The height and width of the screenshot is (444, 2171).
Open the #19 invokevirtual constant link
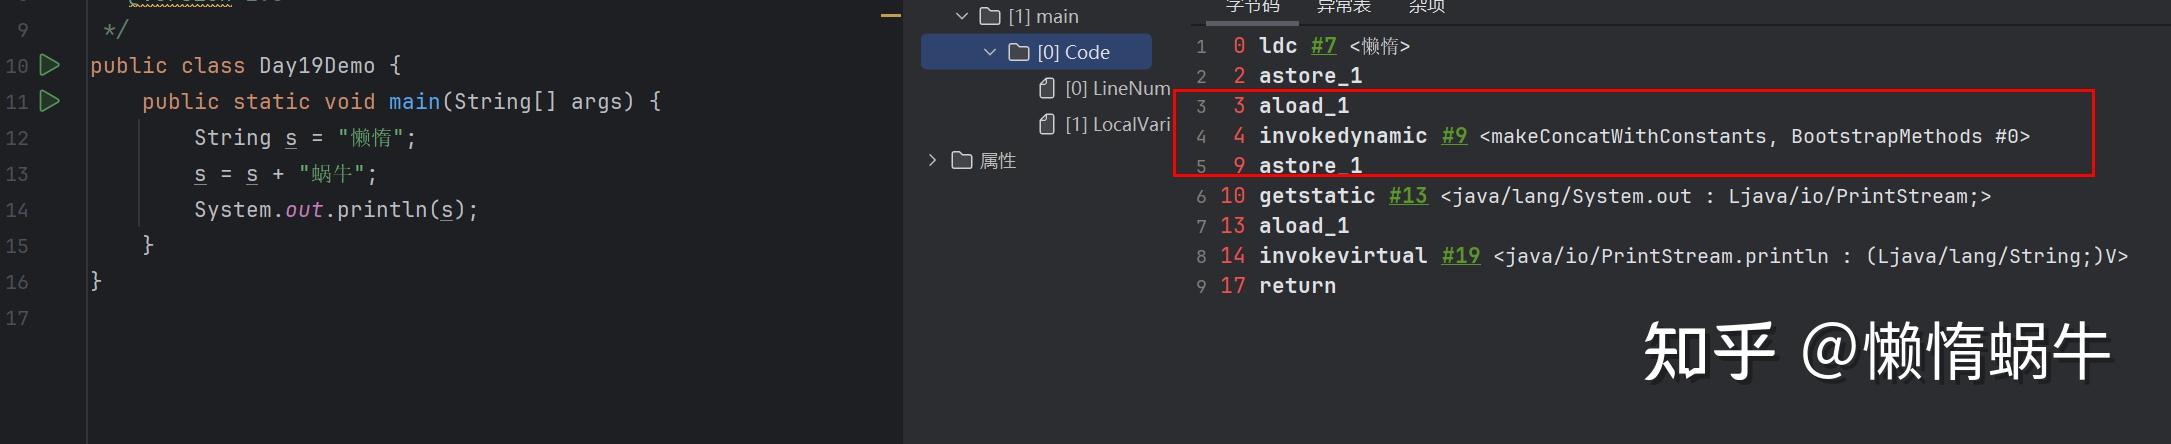pyautogui.click(x=1460, y=256)
